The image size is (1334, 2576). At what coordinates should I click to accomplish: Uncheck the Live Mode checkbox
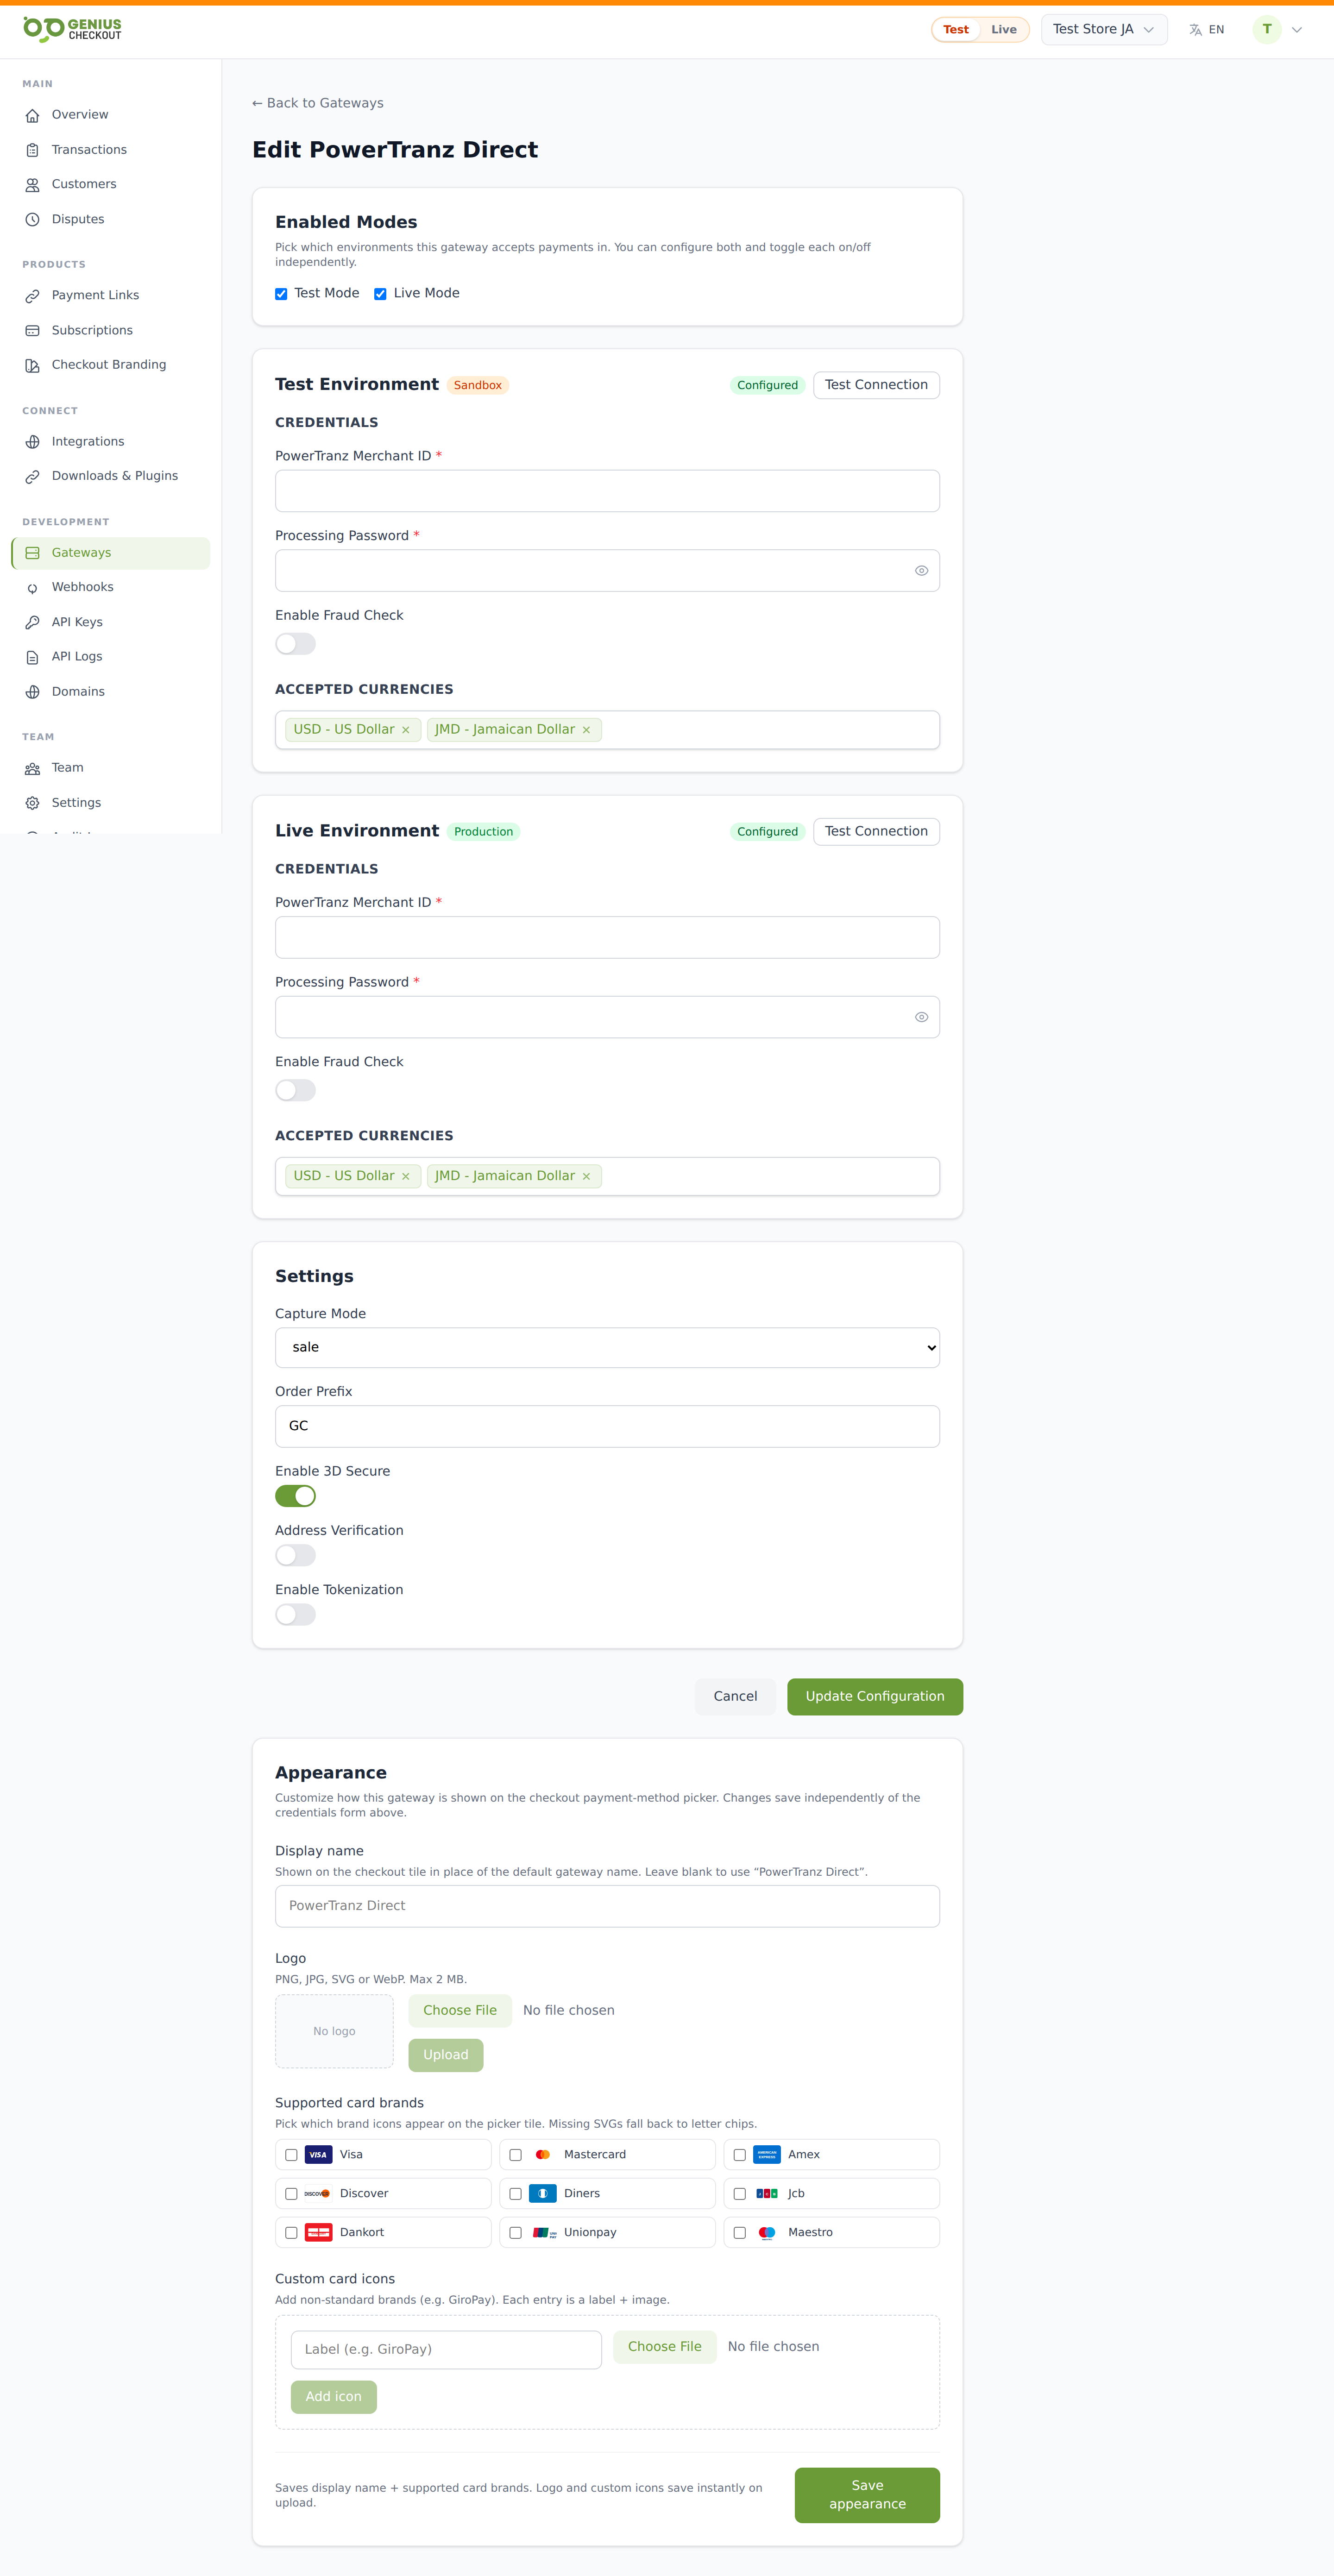click(x=380, y=294)
